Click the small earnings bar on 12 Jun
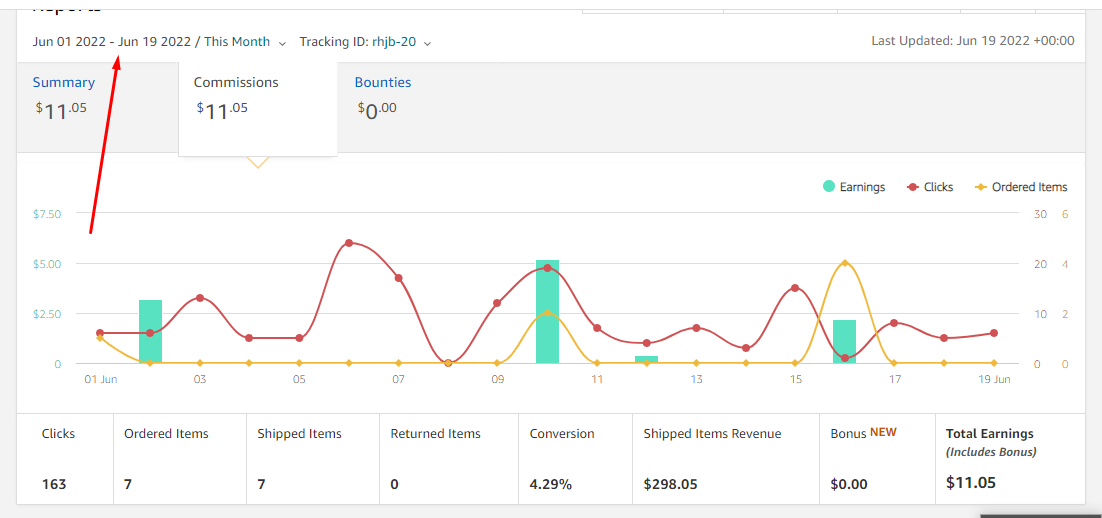This screenshot has height=518, width=1102. point(647,359)
